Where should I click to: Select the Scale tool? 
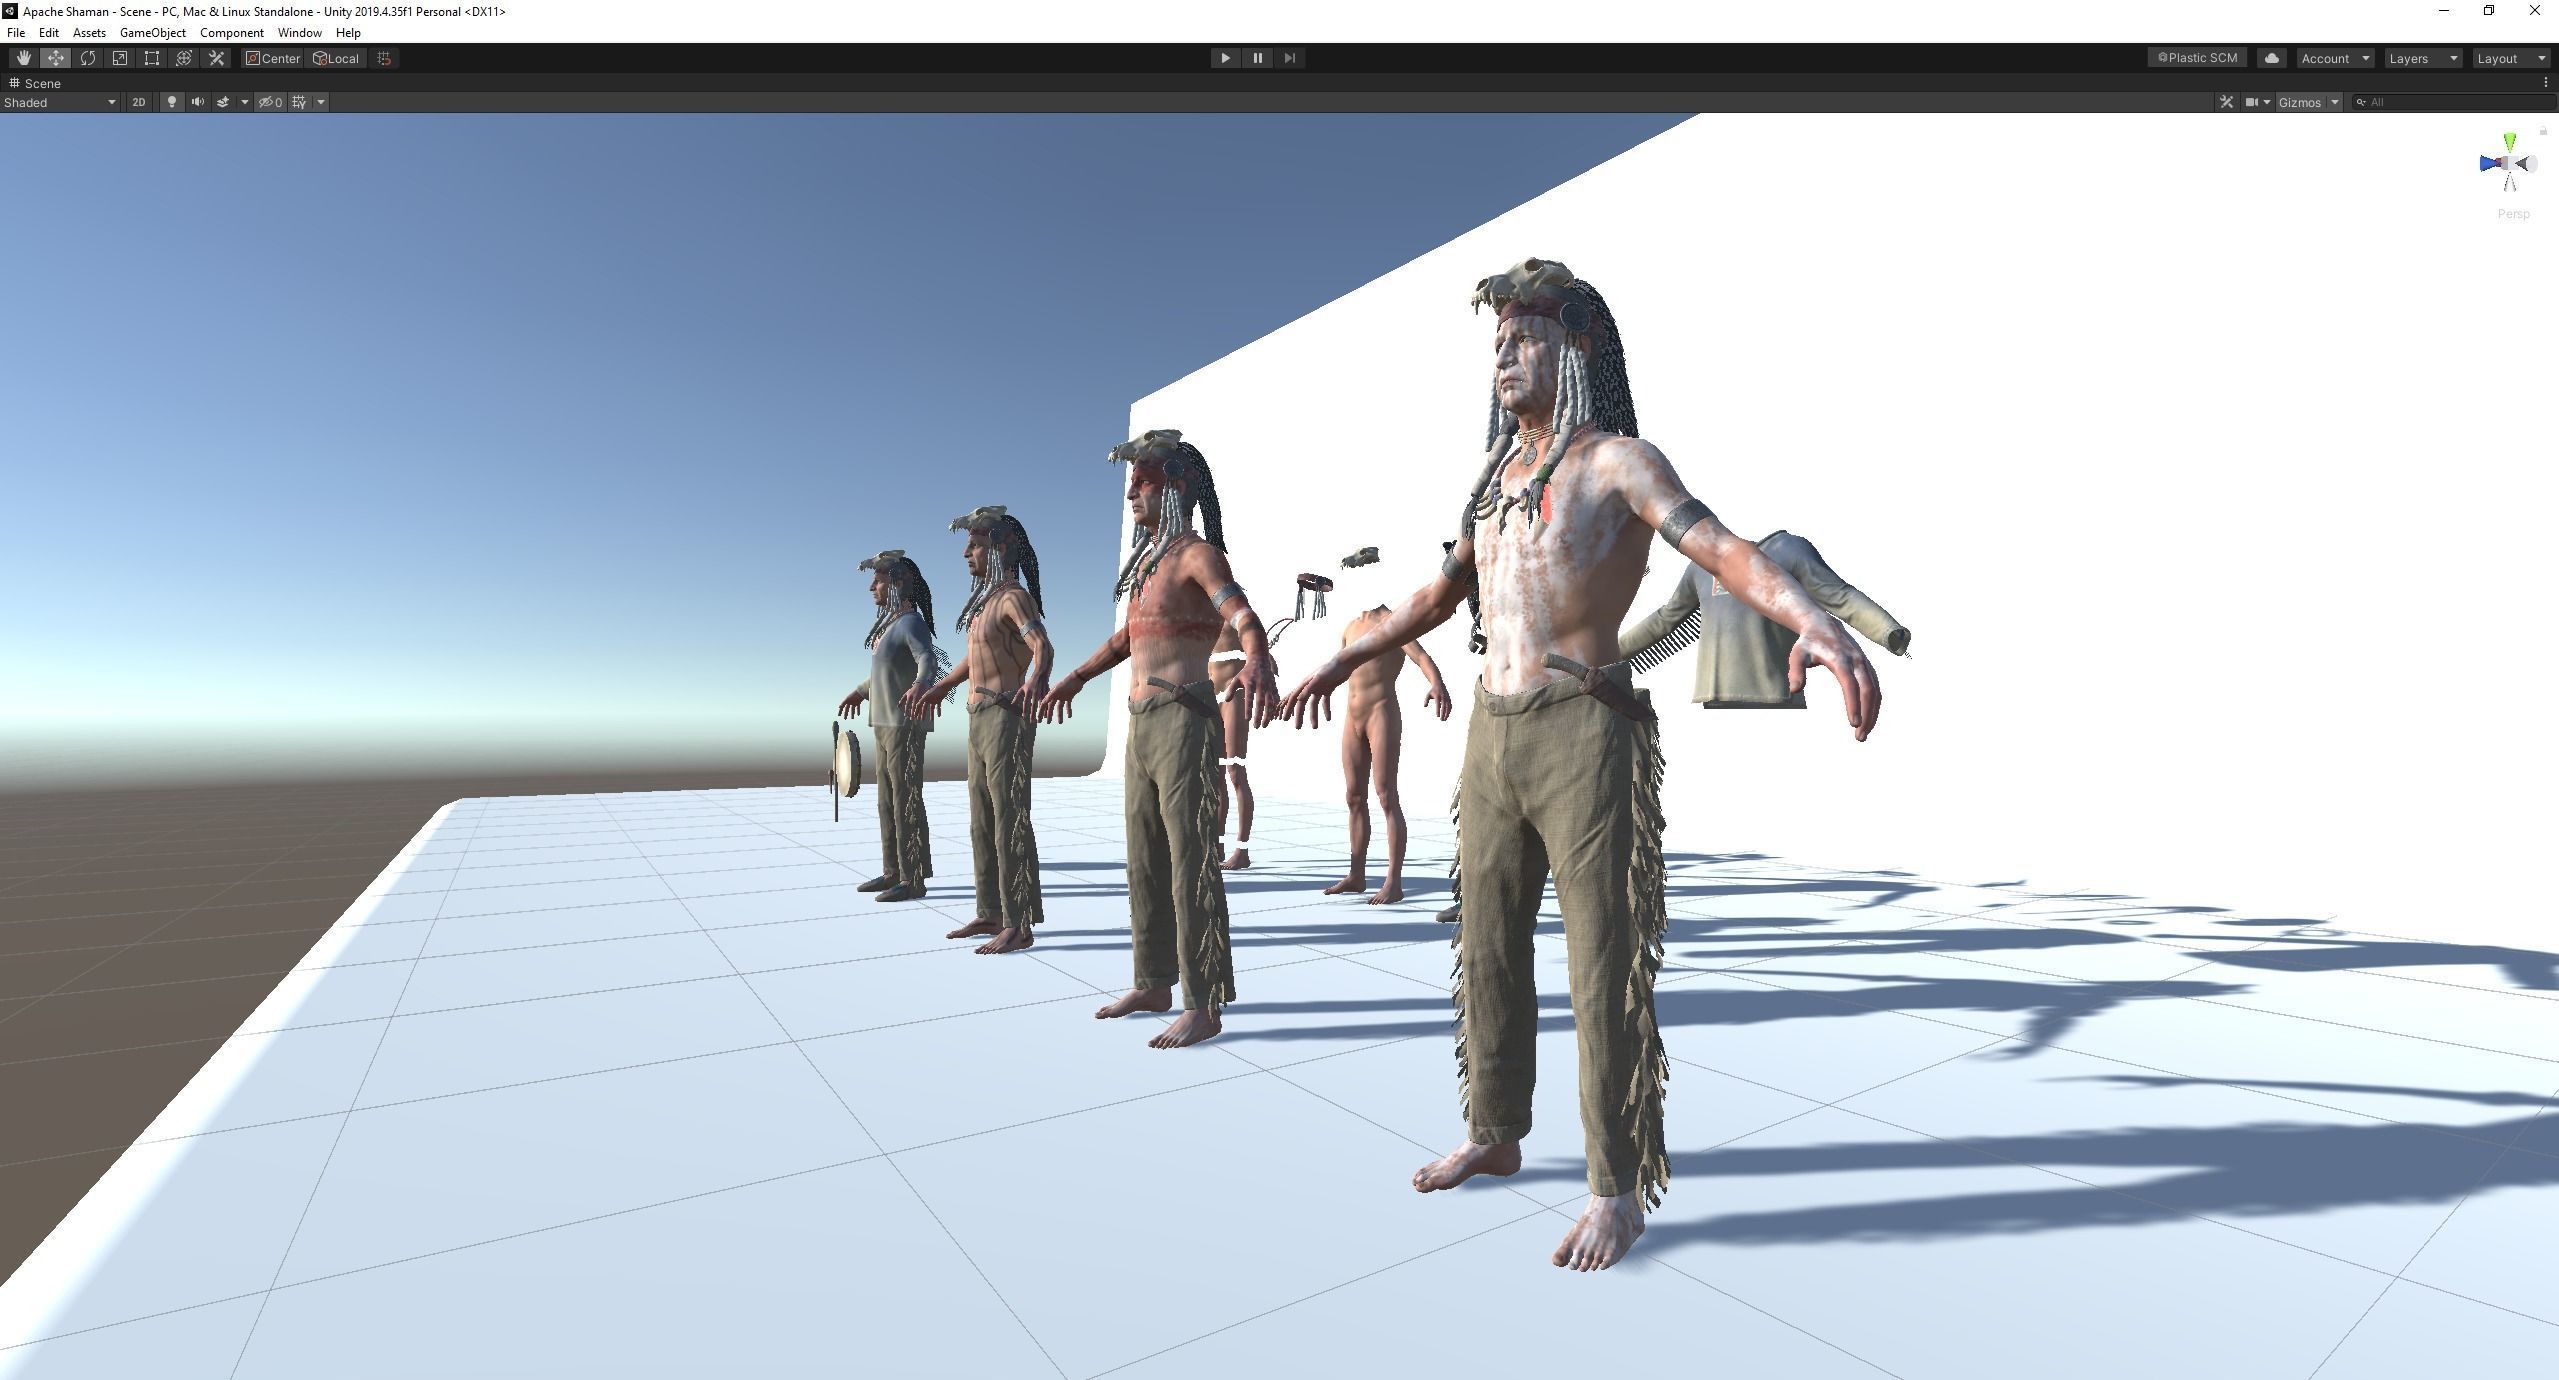pos(120,58)
